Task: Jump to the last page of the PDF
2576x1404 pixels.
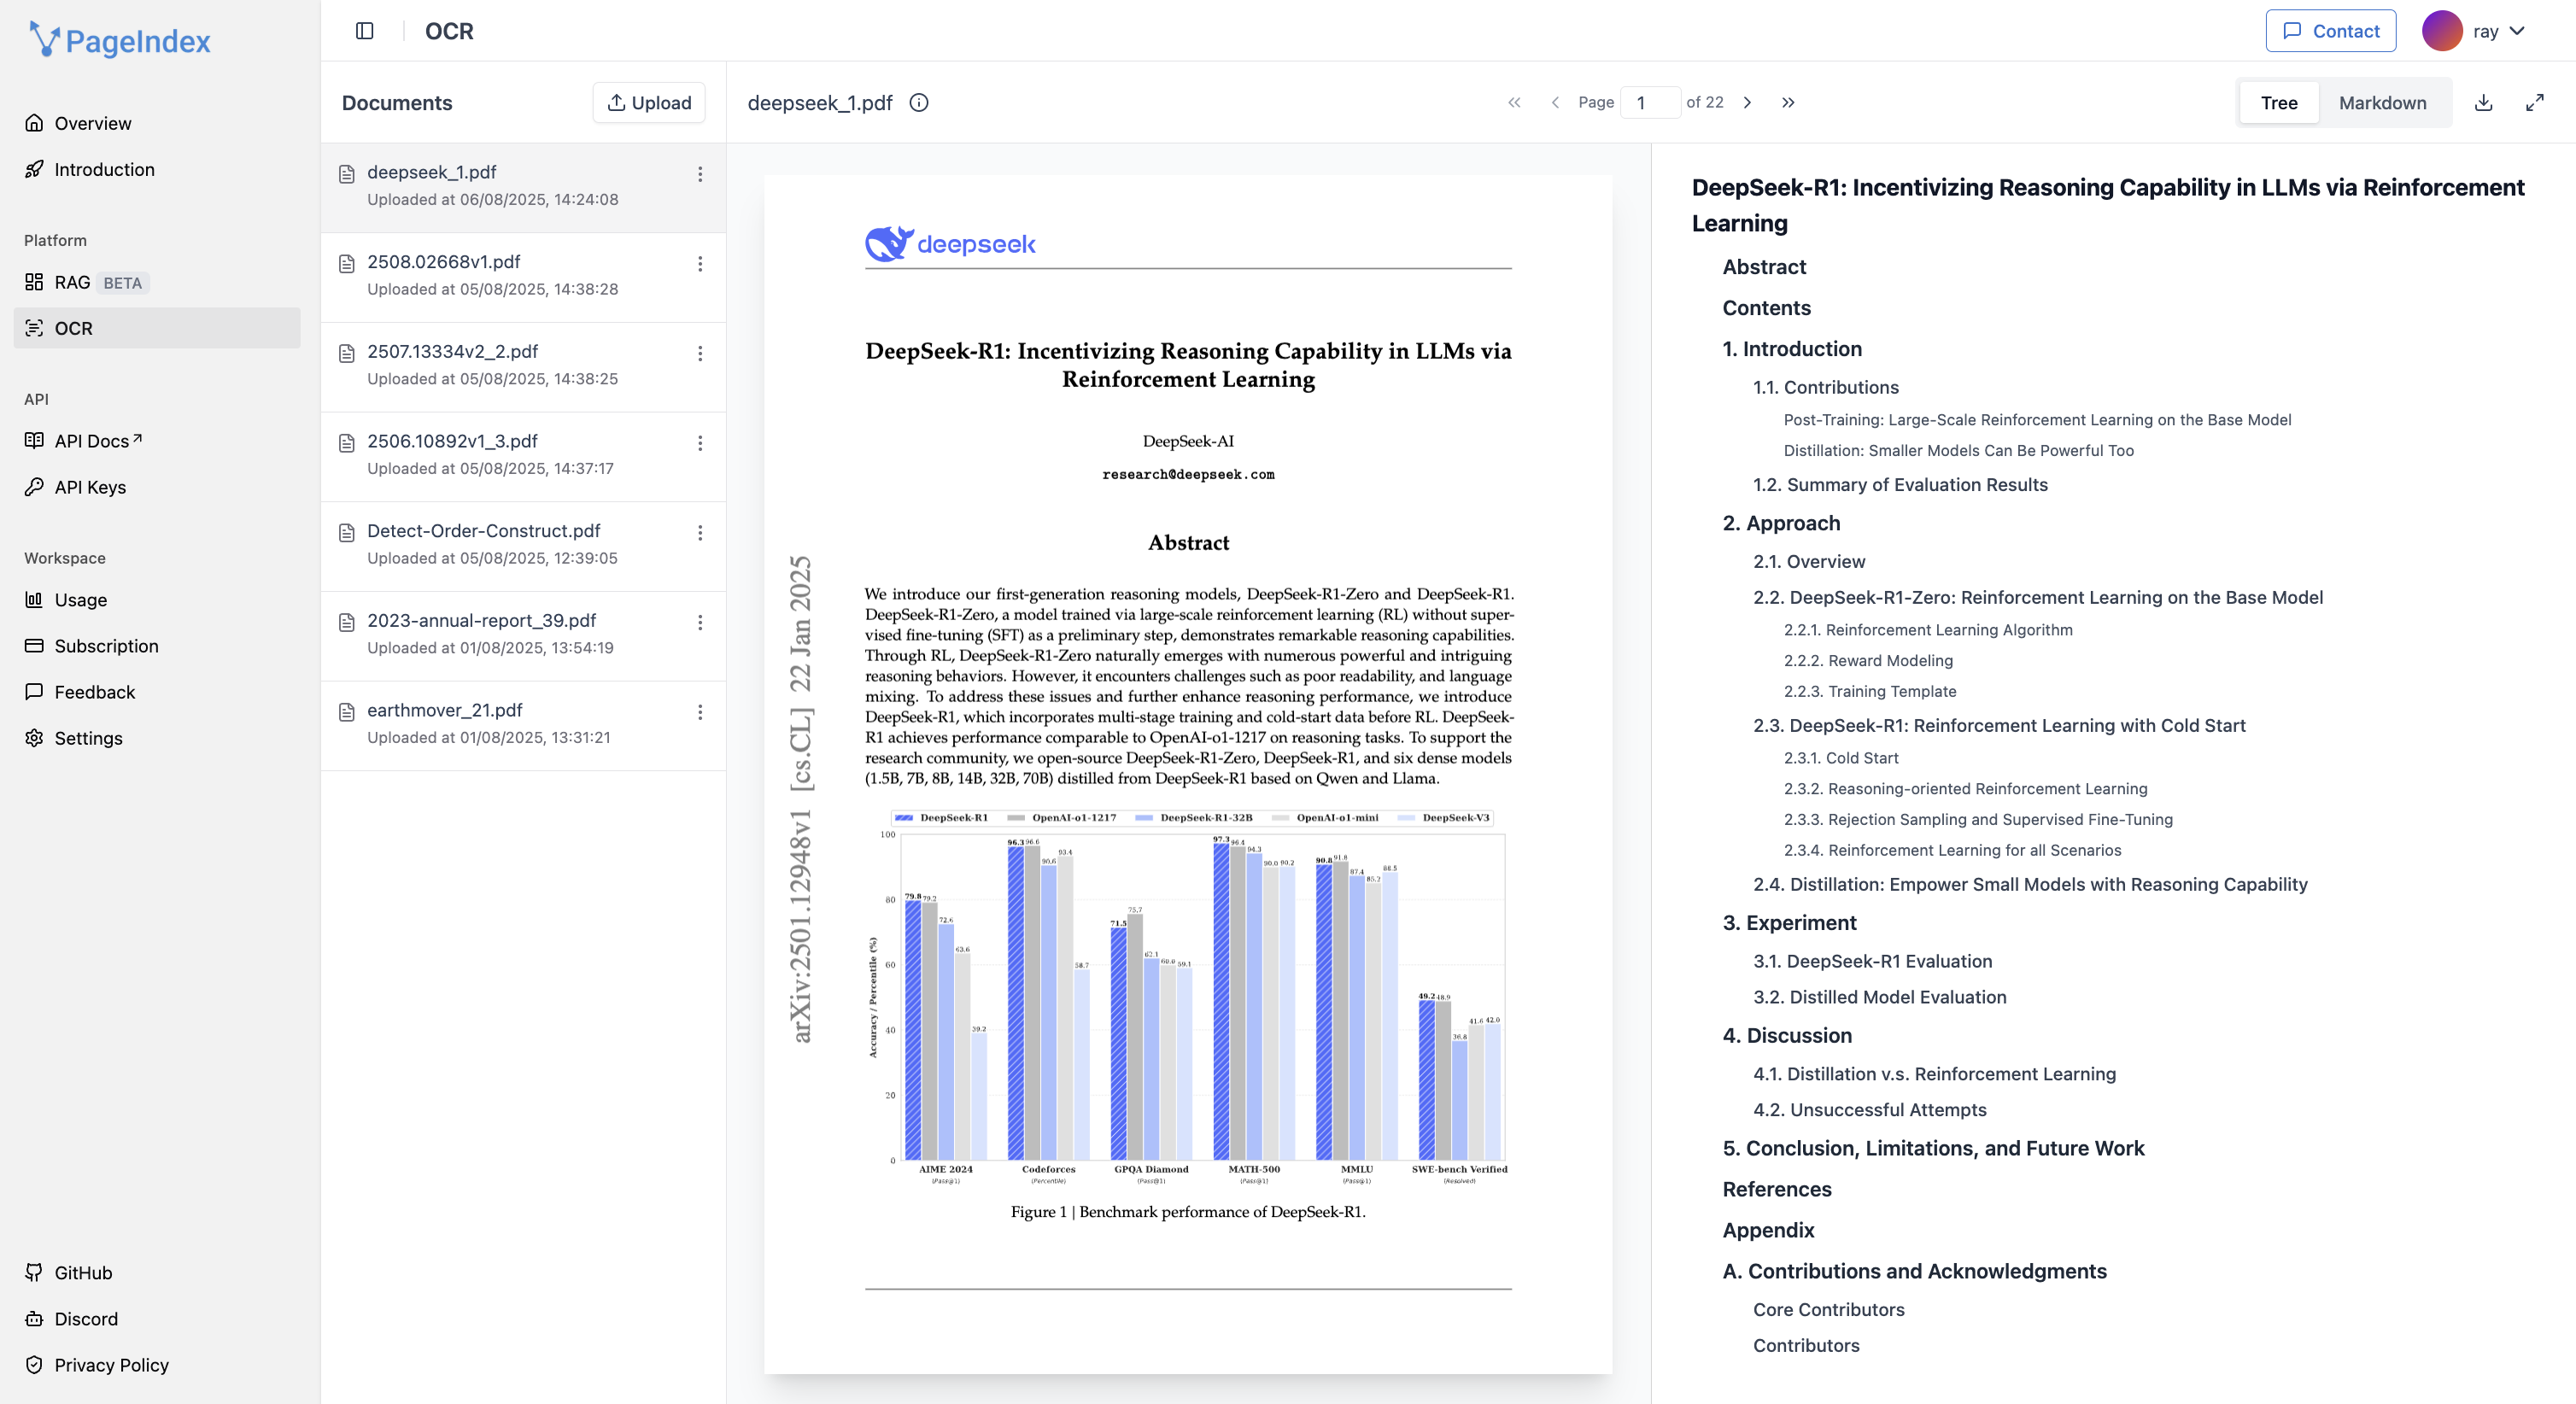Action: click(1789, 102)
